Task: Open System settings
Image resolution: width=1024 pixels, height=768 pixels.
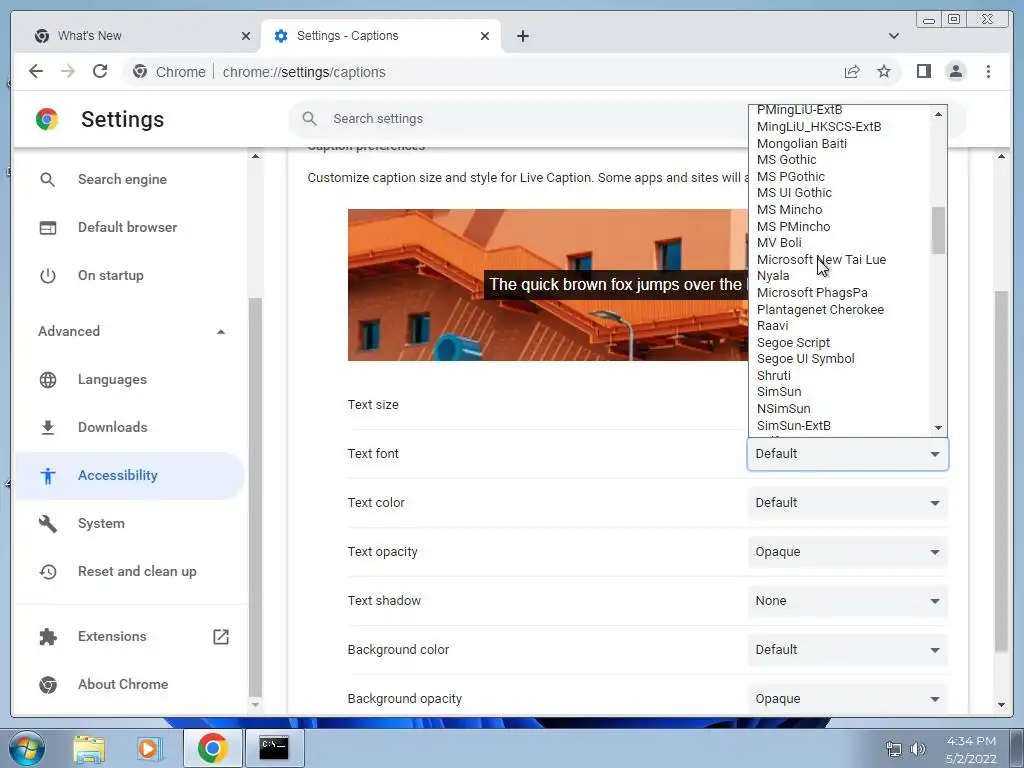Action: click(x=101, y=523)
